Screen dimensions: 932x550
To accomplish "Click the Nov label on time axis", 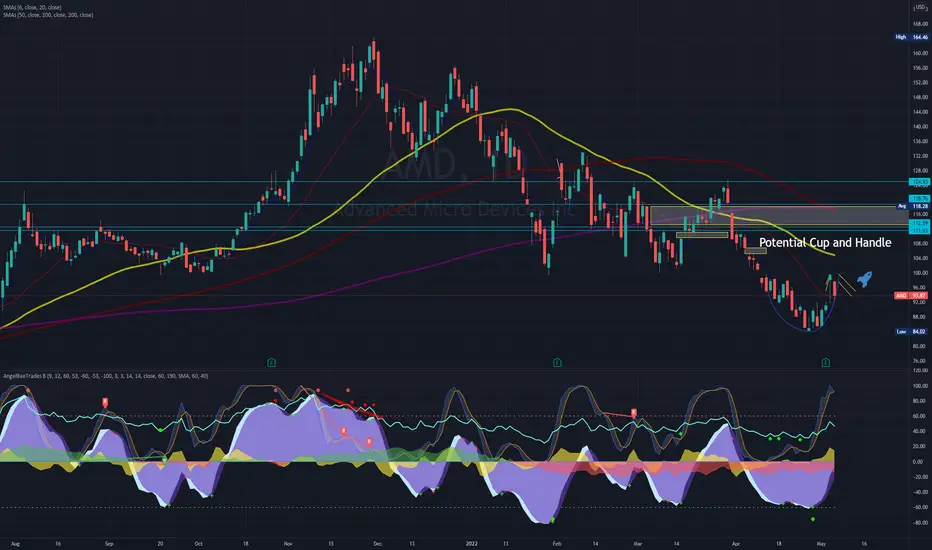I will pos(288,543).
